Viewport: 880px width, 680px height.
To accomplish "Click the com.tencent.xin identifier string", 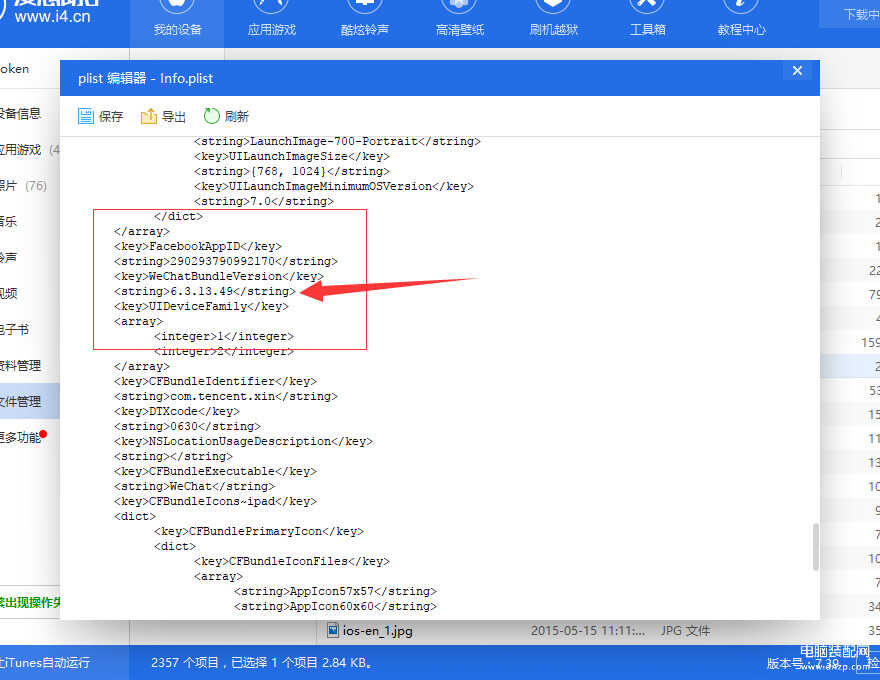I will point(225,396).
